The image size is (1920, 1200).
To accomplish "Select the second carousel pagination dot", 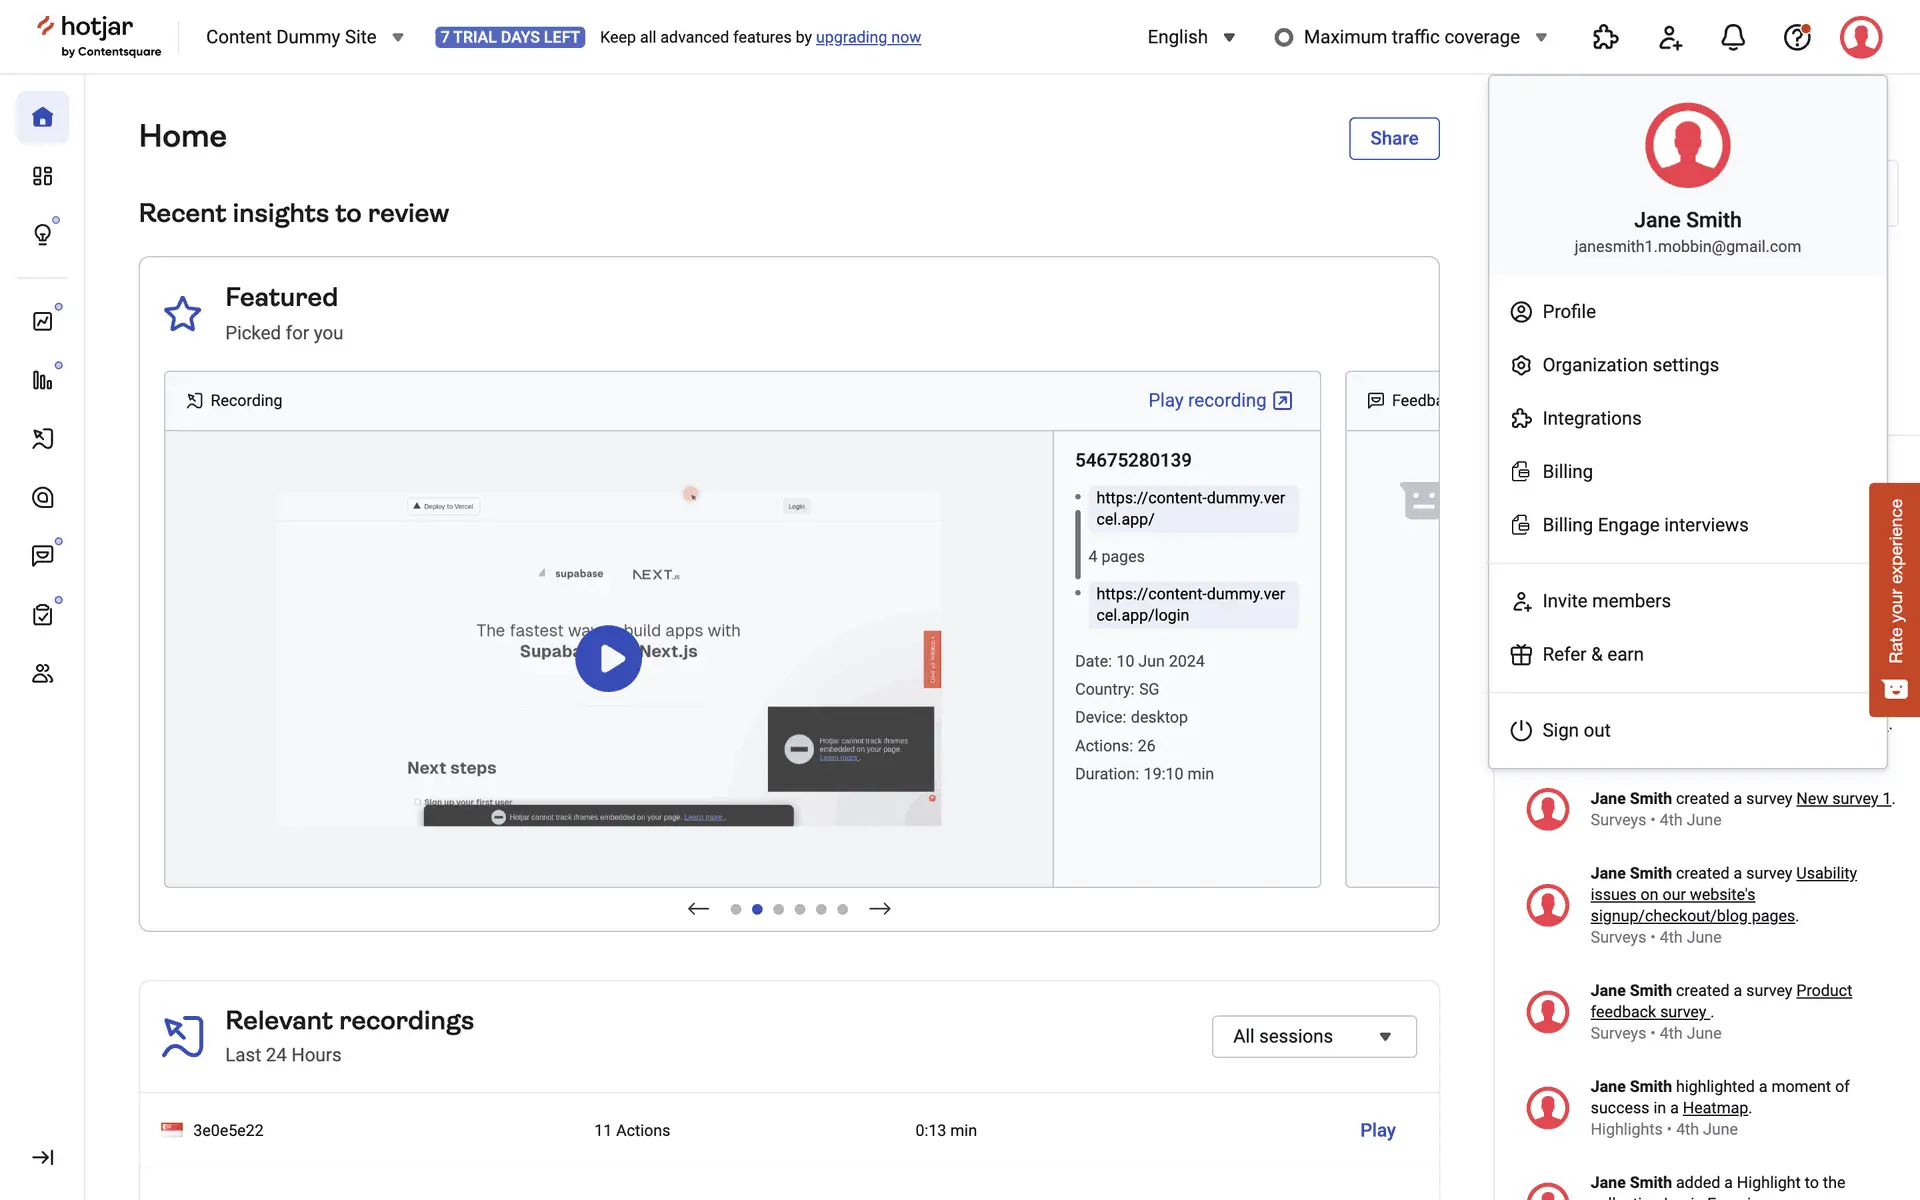I will [x=757, y=909].
